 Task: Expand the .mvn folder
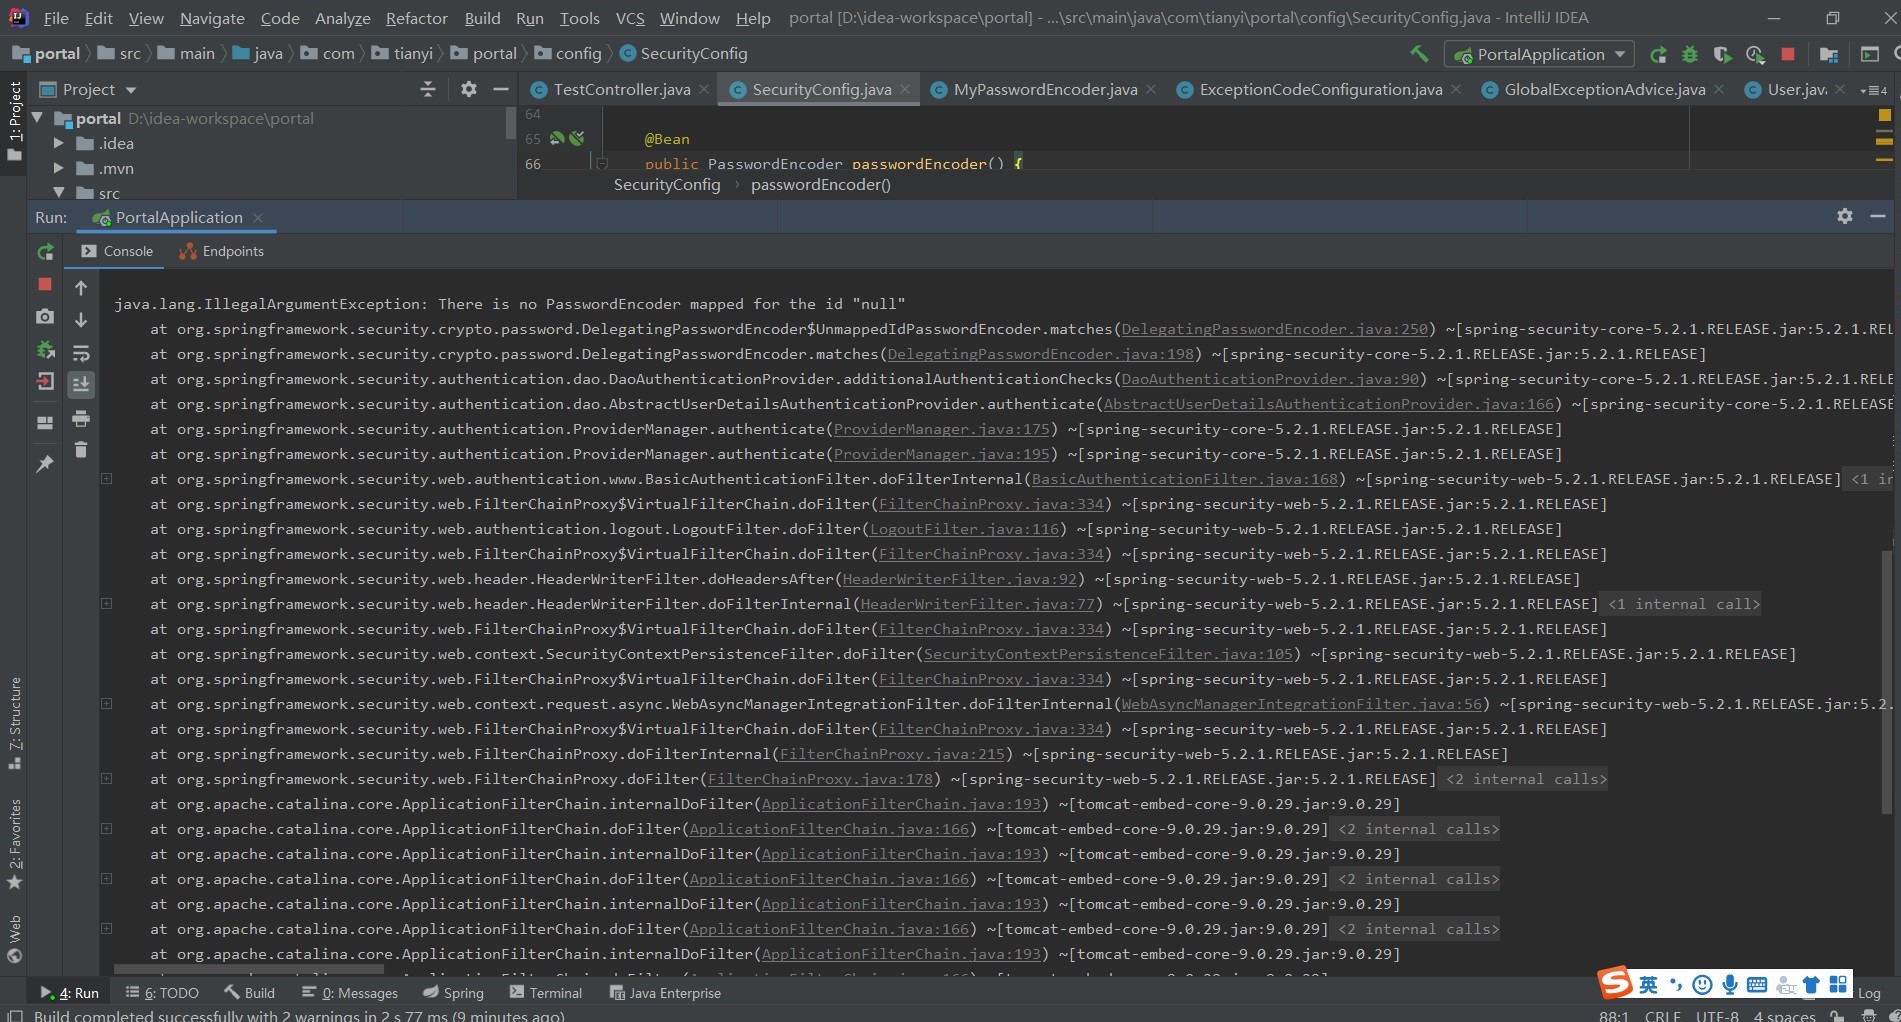[x=58, y=168]
